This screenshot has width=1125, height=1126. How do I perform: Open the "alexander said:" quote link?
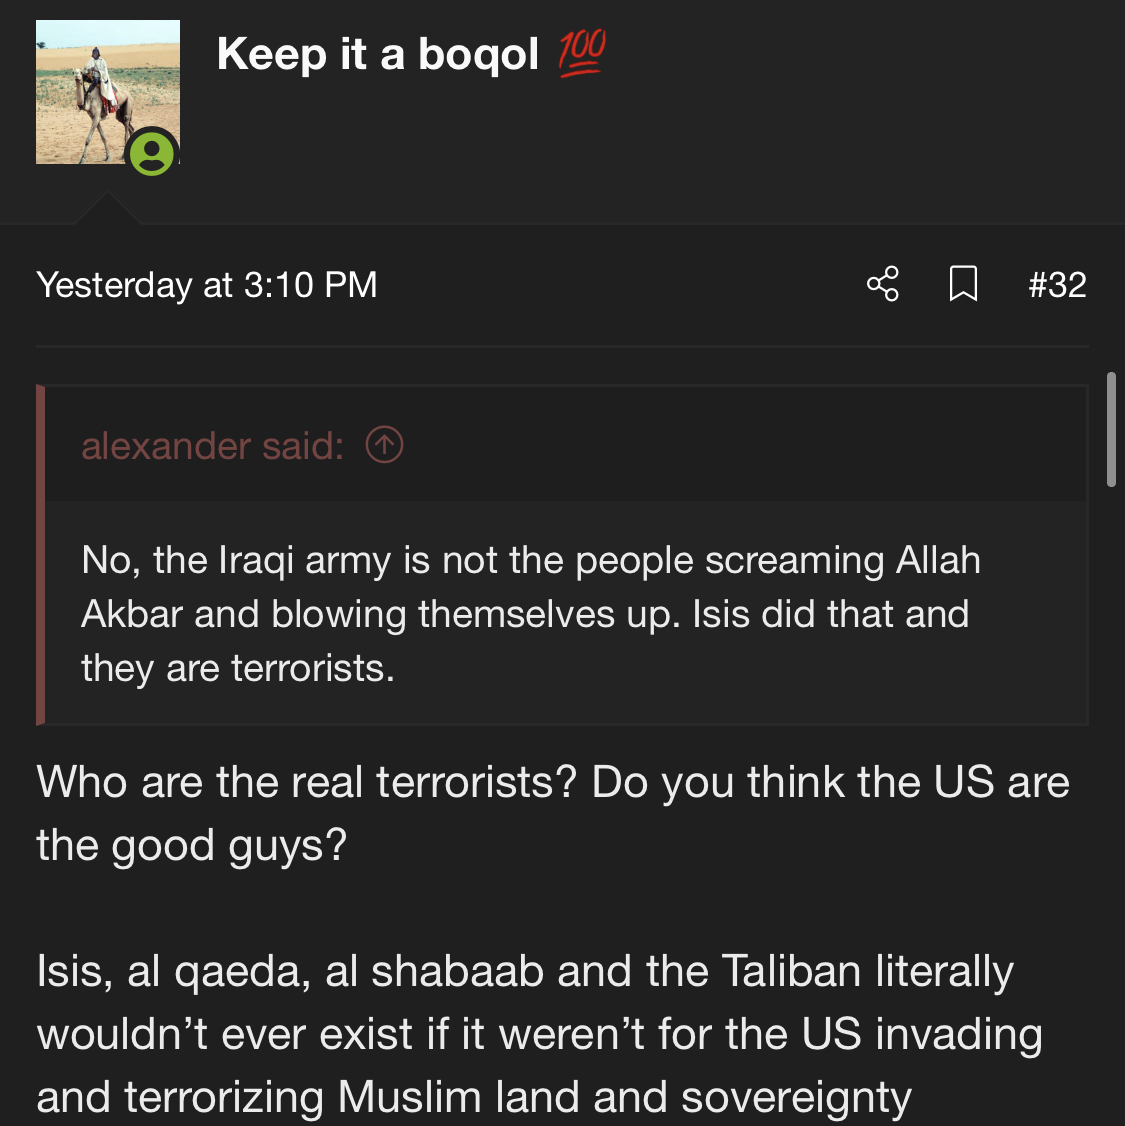click(212, 446)
